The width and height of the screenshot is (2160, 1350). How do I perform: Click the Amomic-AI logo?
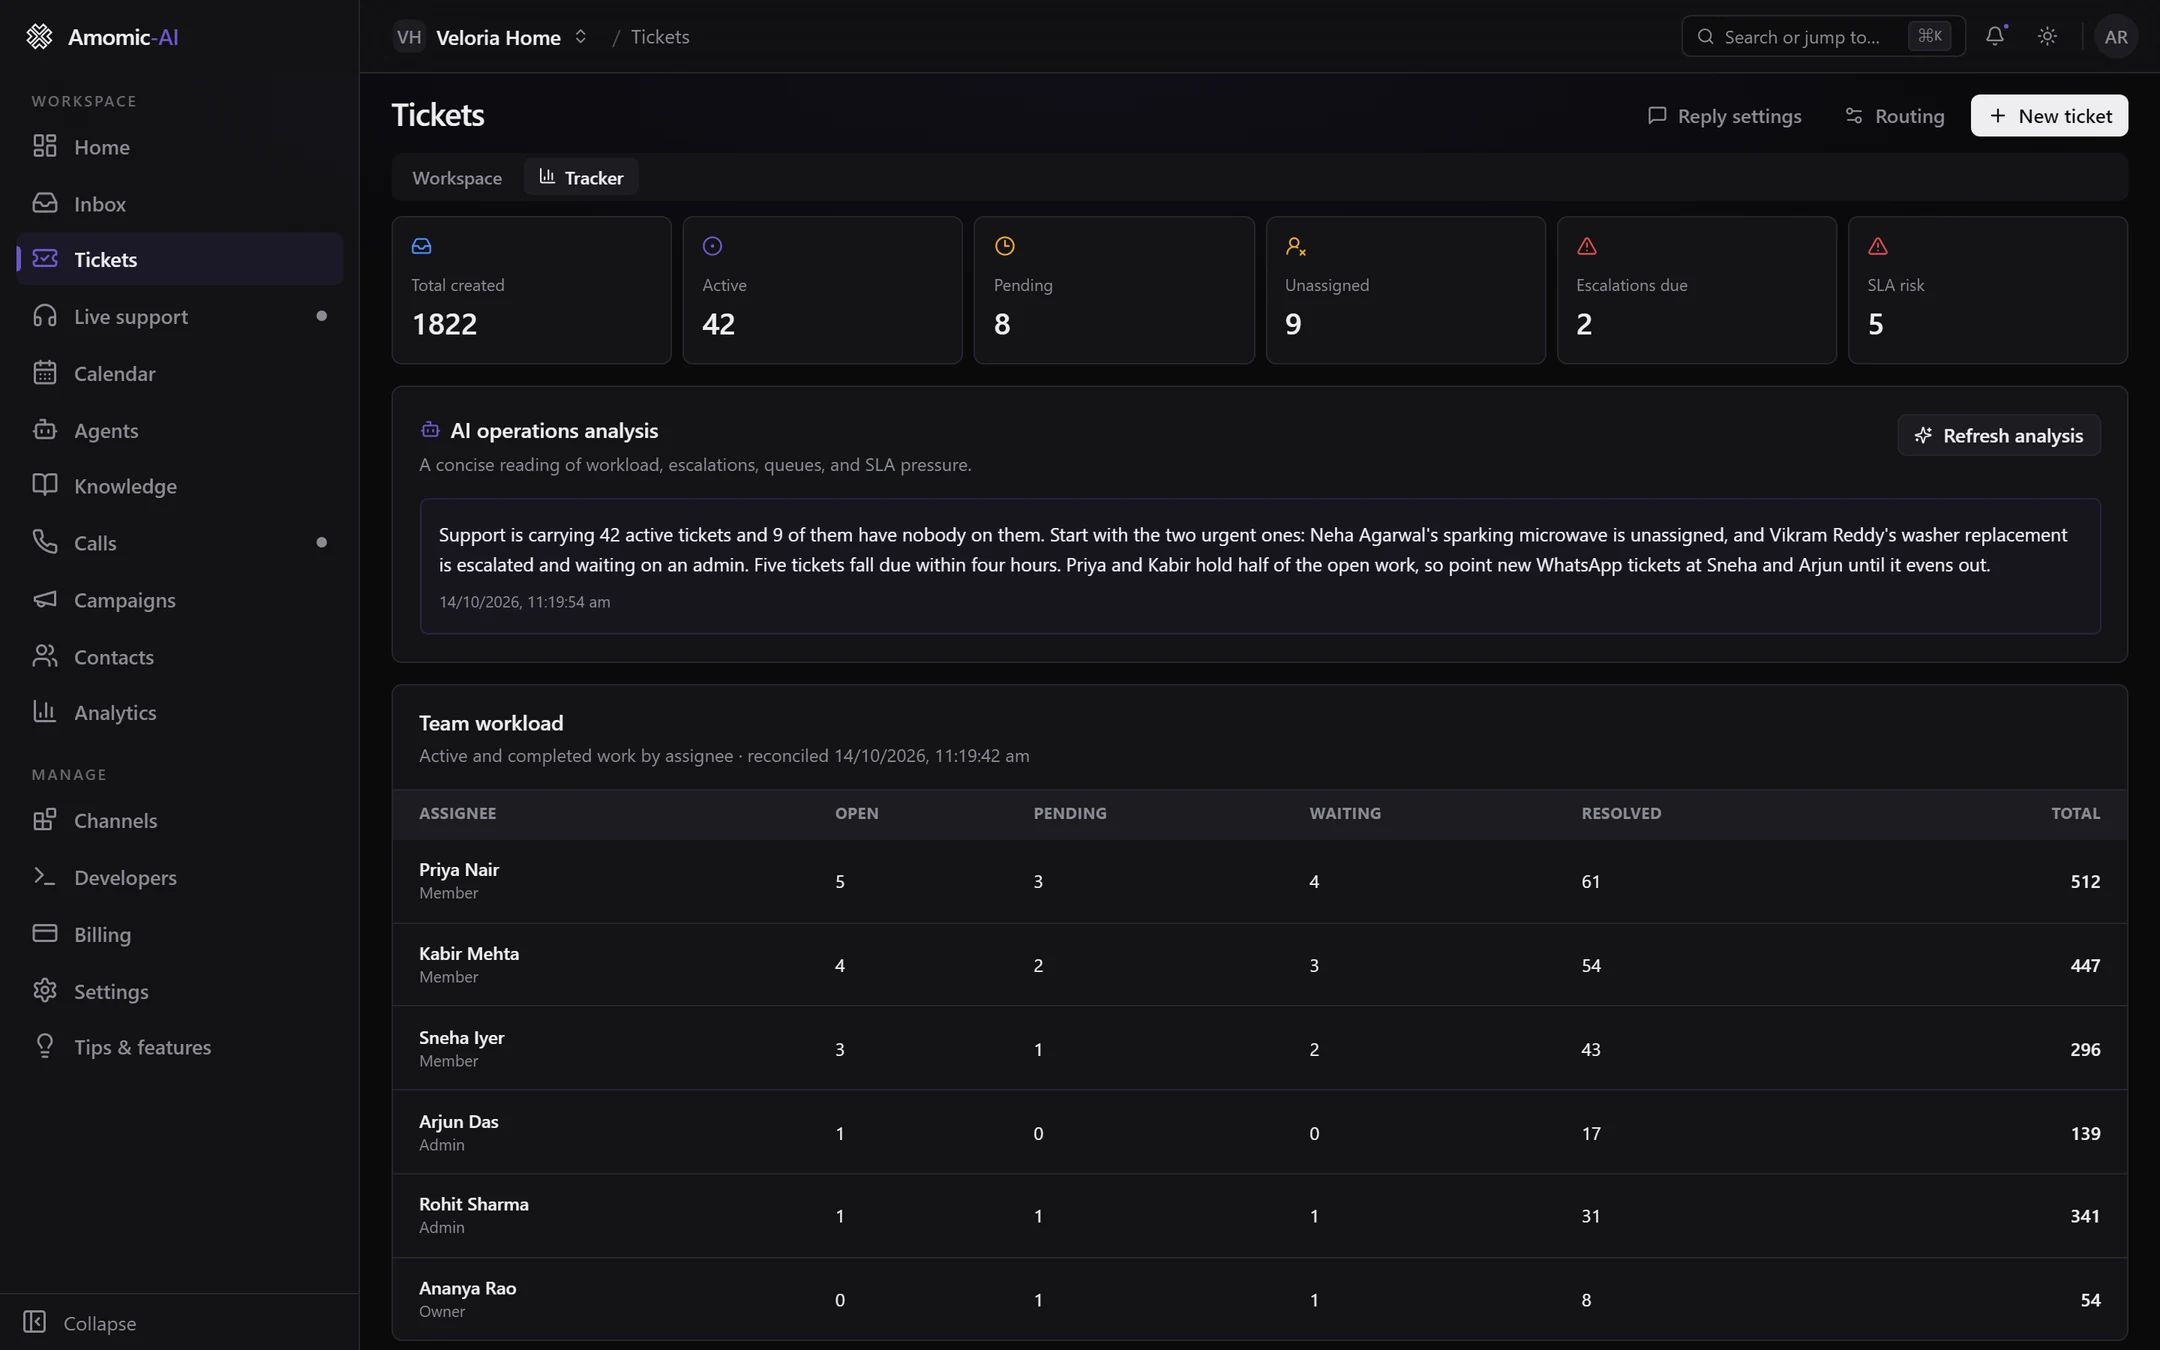[102, 37]
